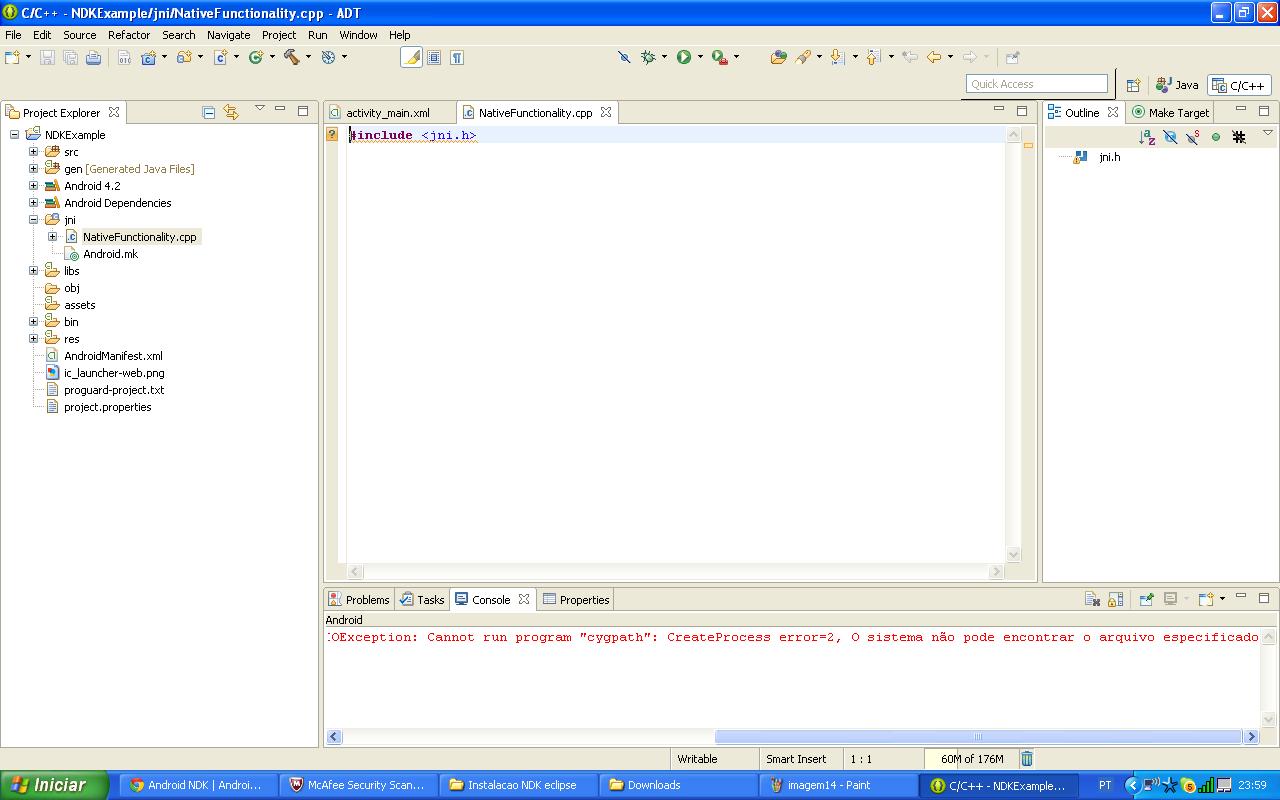This screenshot has width=1280, height=800.
Task: Open Android.mk in Project Explorer
Action: 110,254
